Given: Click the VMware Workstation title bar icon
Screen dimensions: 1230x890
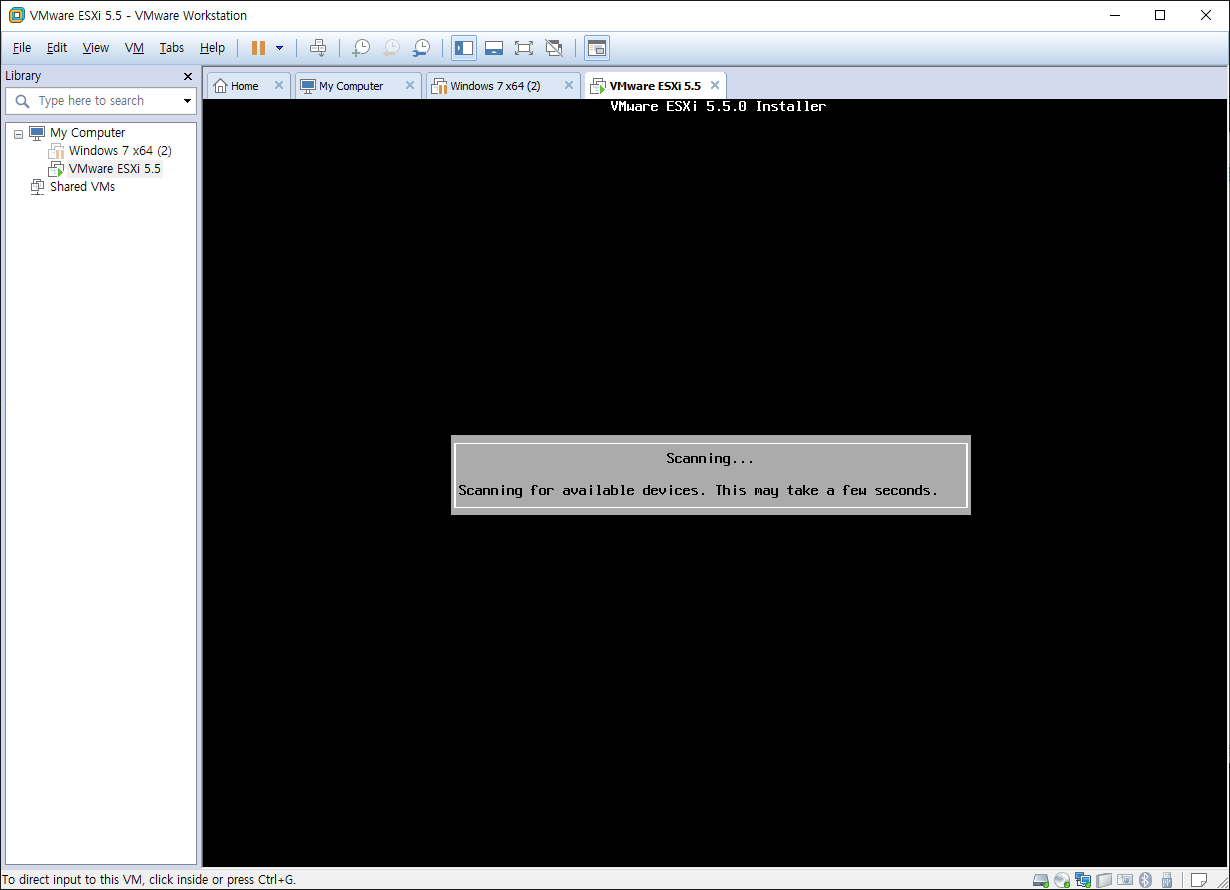Looking at the screenshot, I should point(16,15).
